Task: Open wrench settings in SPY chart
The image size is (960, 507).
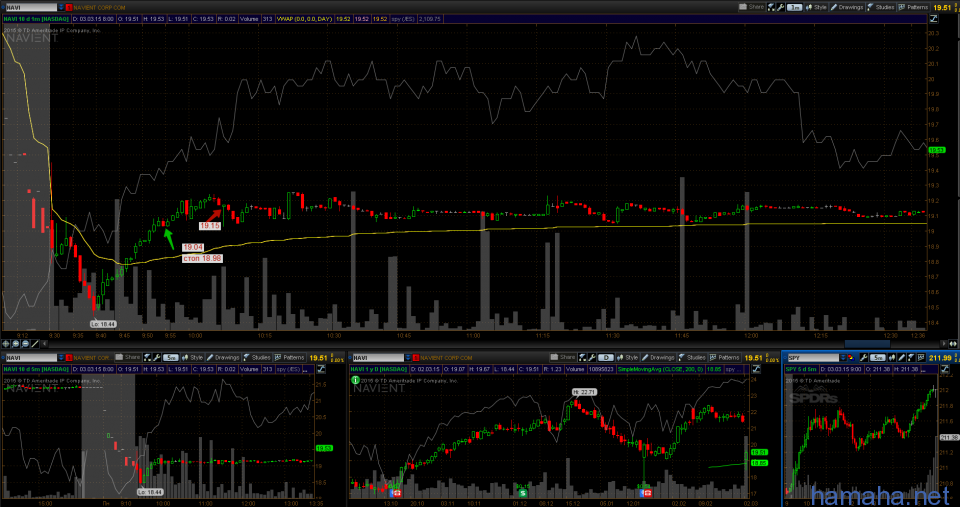Action: pyautogui.click(x=864, y=357)
